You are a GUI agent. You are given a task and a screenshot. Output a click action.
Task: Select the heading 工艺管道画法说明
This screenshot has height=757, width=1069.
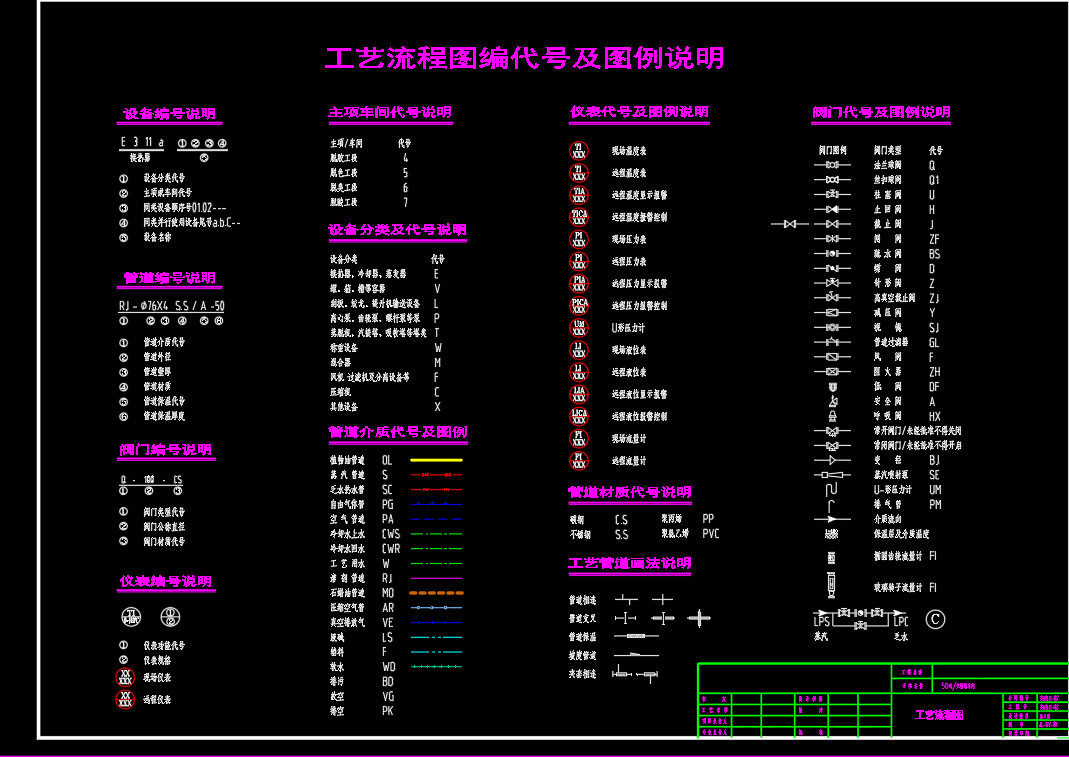point(630,563)
